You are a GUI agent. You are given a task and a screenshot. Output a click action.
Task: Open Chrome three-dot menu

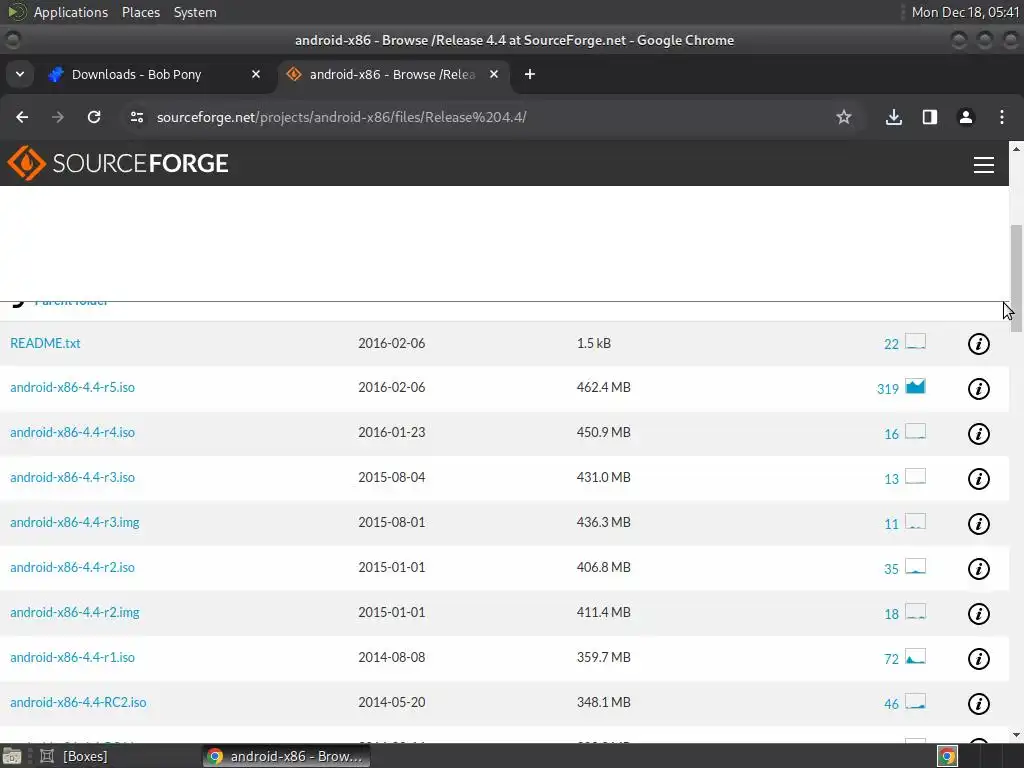coord(1001,117)
